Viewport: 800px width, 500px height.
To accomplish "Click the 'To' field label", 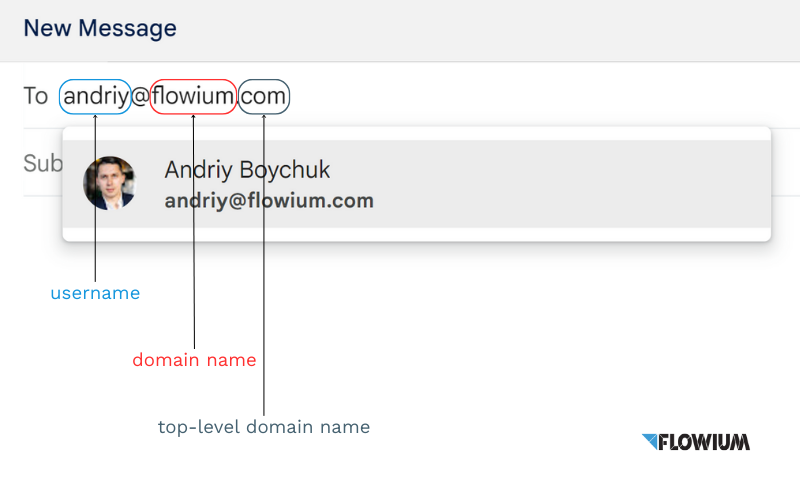I will [x=36, y=96].
